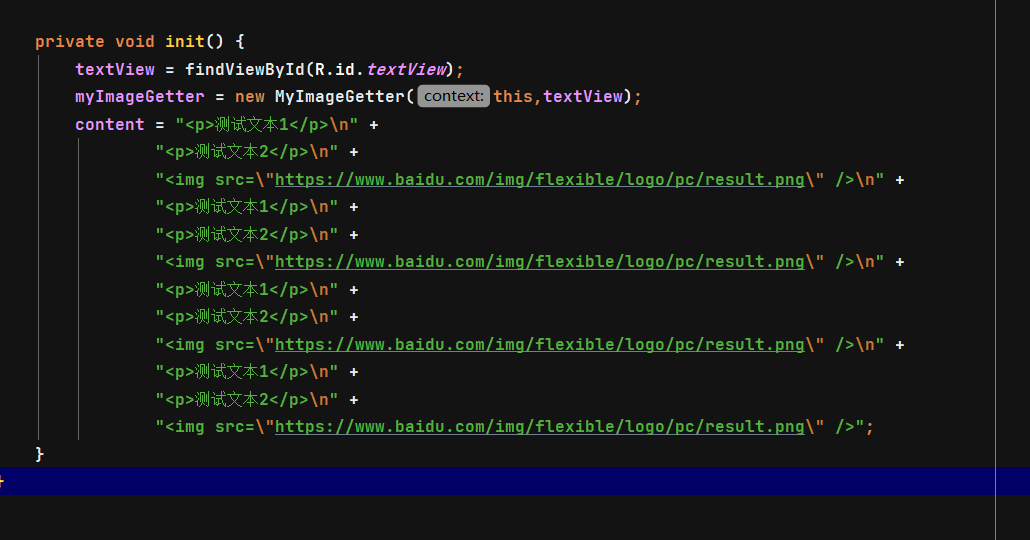Click the 'private' keyword
This screenshot has width=1030, height=540.
tap(69, 42)
